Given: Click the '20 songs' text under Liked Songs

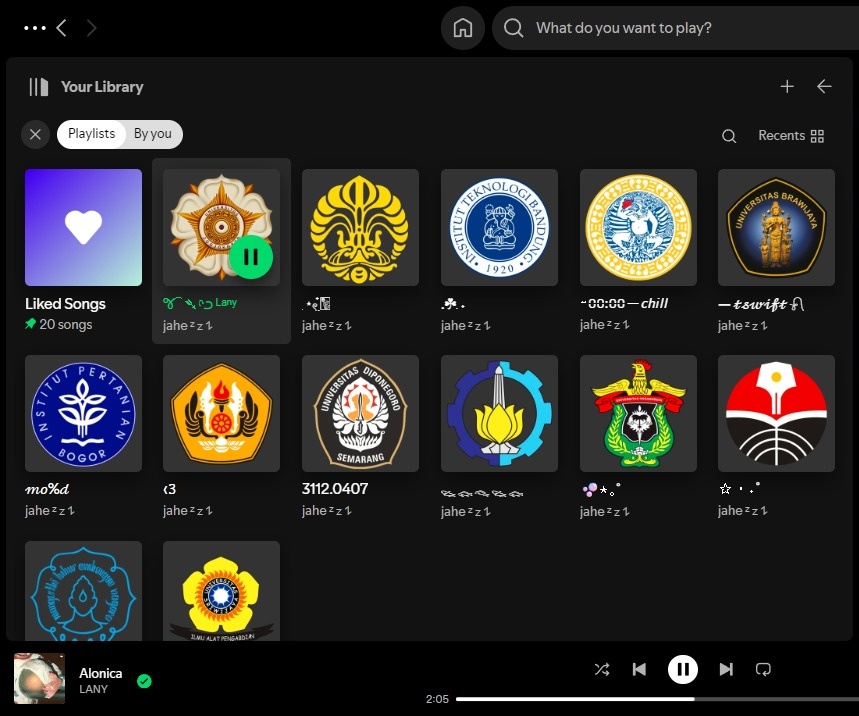Looking at the screenshot, I should tap(66, 324).
